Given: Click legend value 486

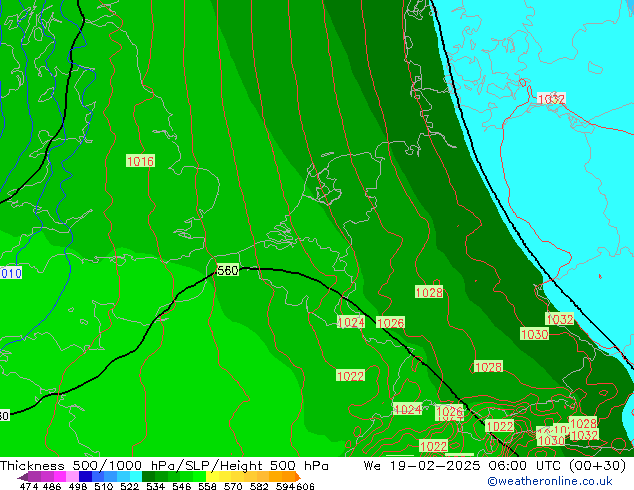Looking at the screenshot, I should click(52, 486).
